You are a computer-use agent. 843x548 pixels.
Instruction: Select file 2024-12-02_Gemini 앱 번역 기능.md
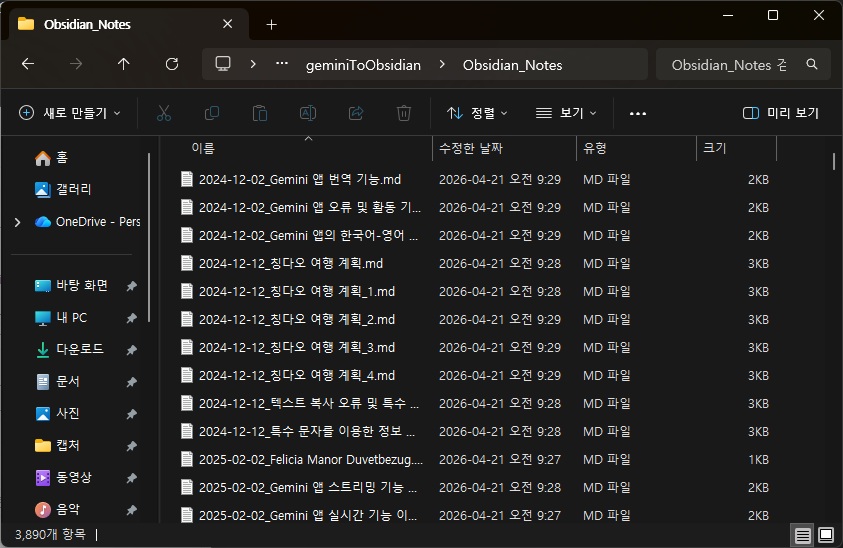(x=299, y=180)
